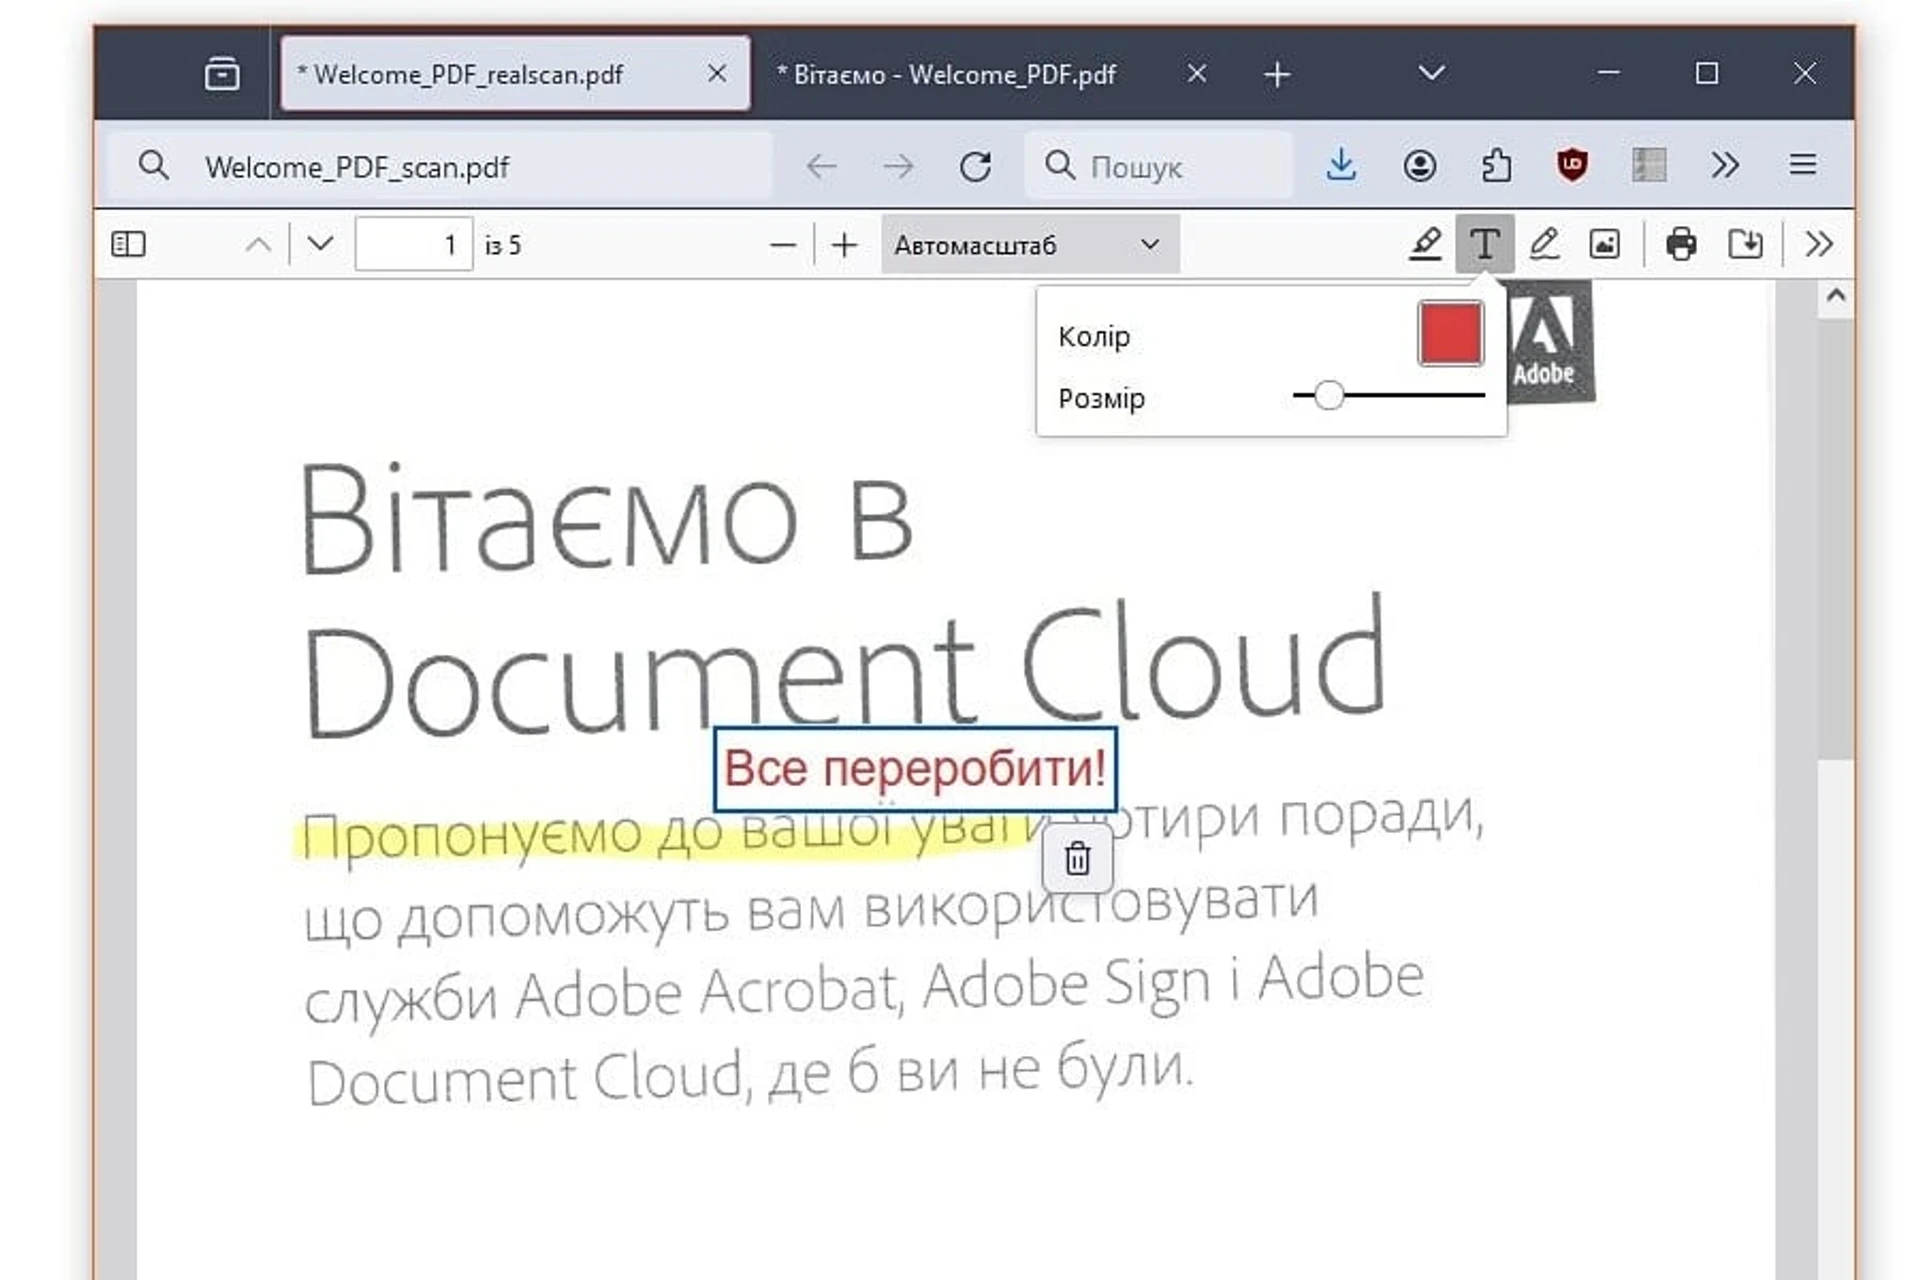
Task: Select the draw pencil tool
Action: pos(1544,244)
